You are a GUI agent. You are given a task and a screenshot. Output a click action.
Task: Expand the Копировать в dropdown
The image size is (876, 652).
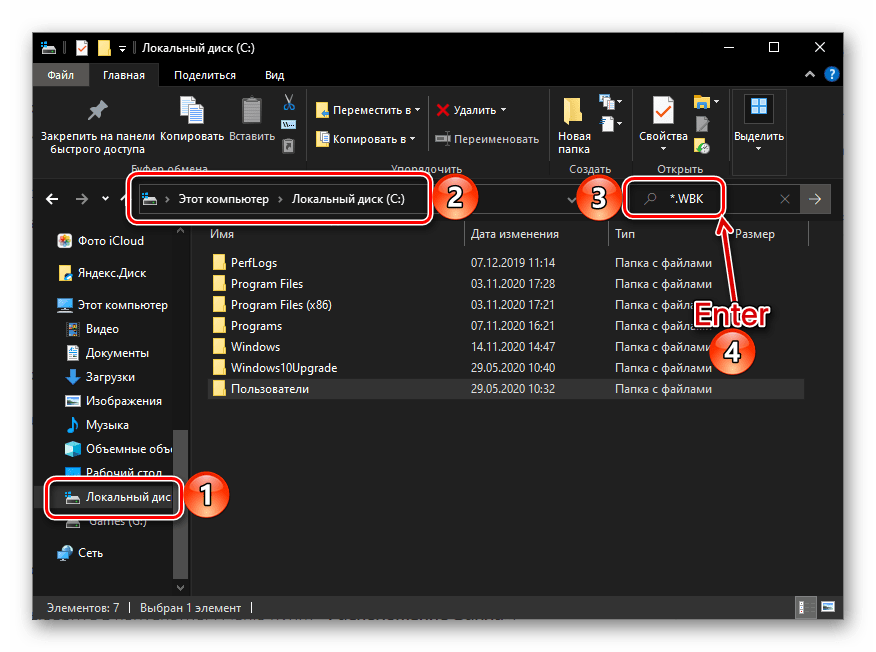(414, 139)
